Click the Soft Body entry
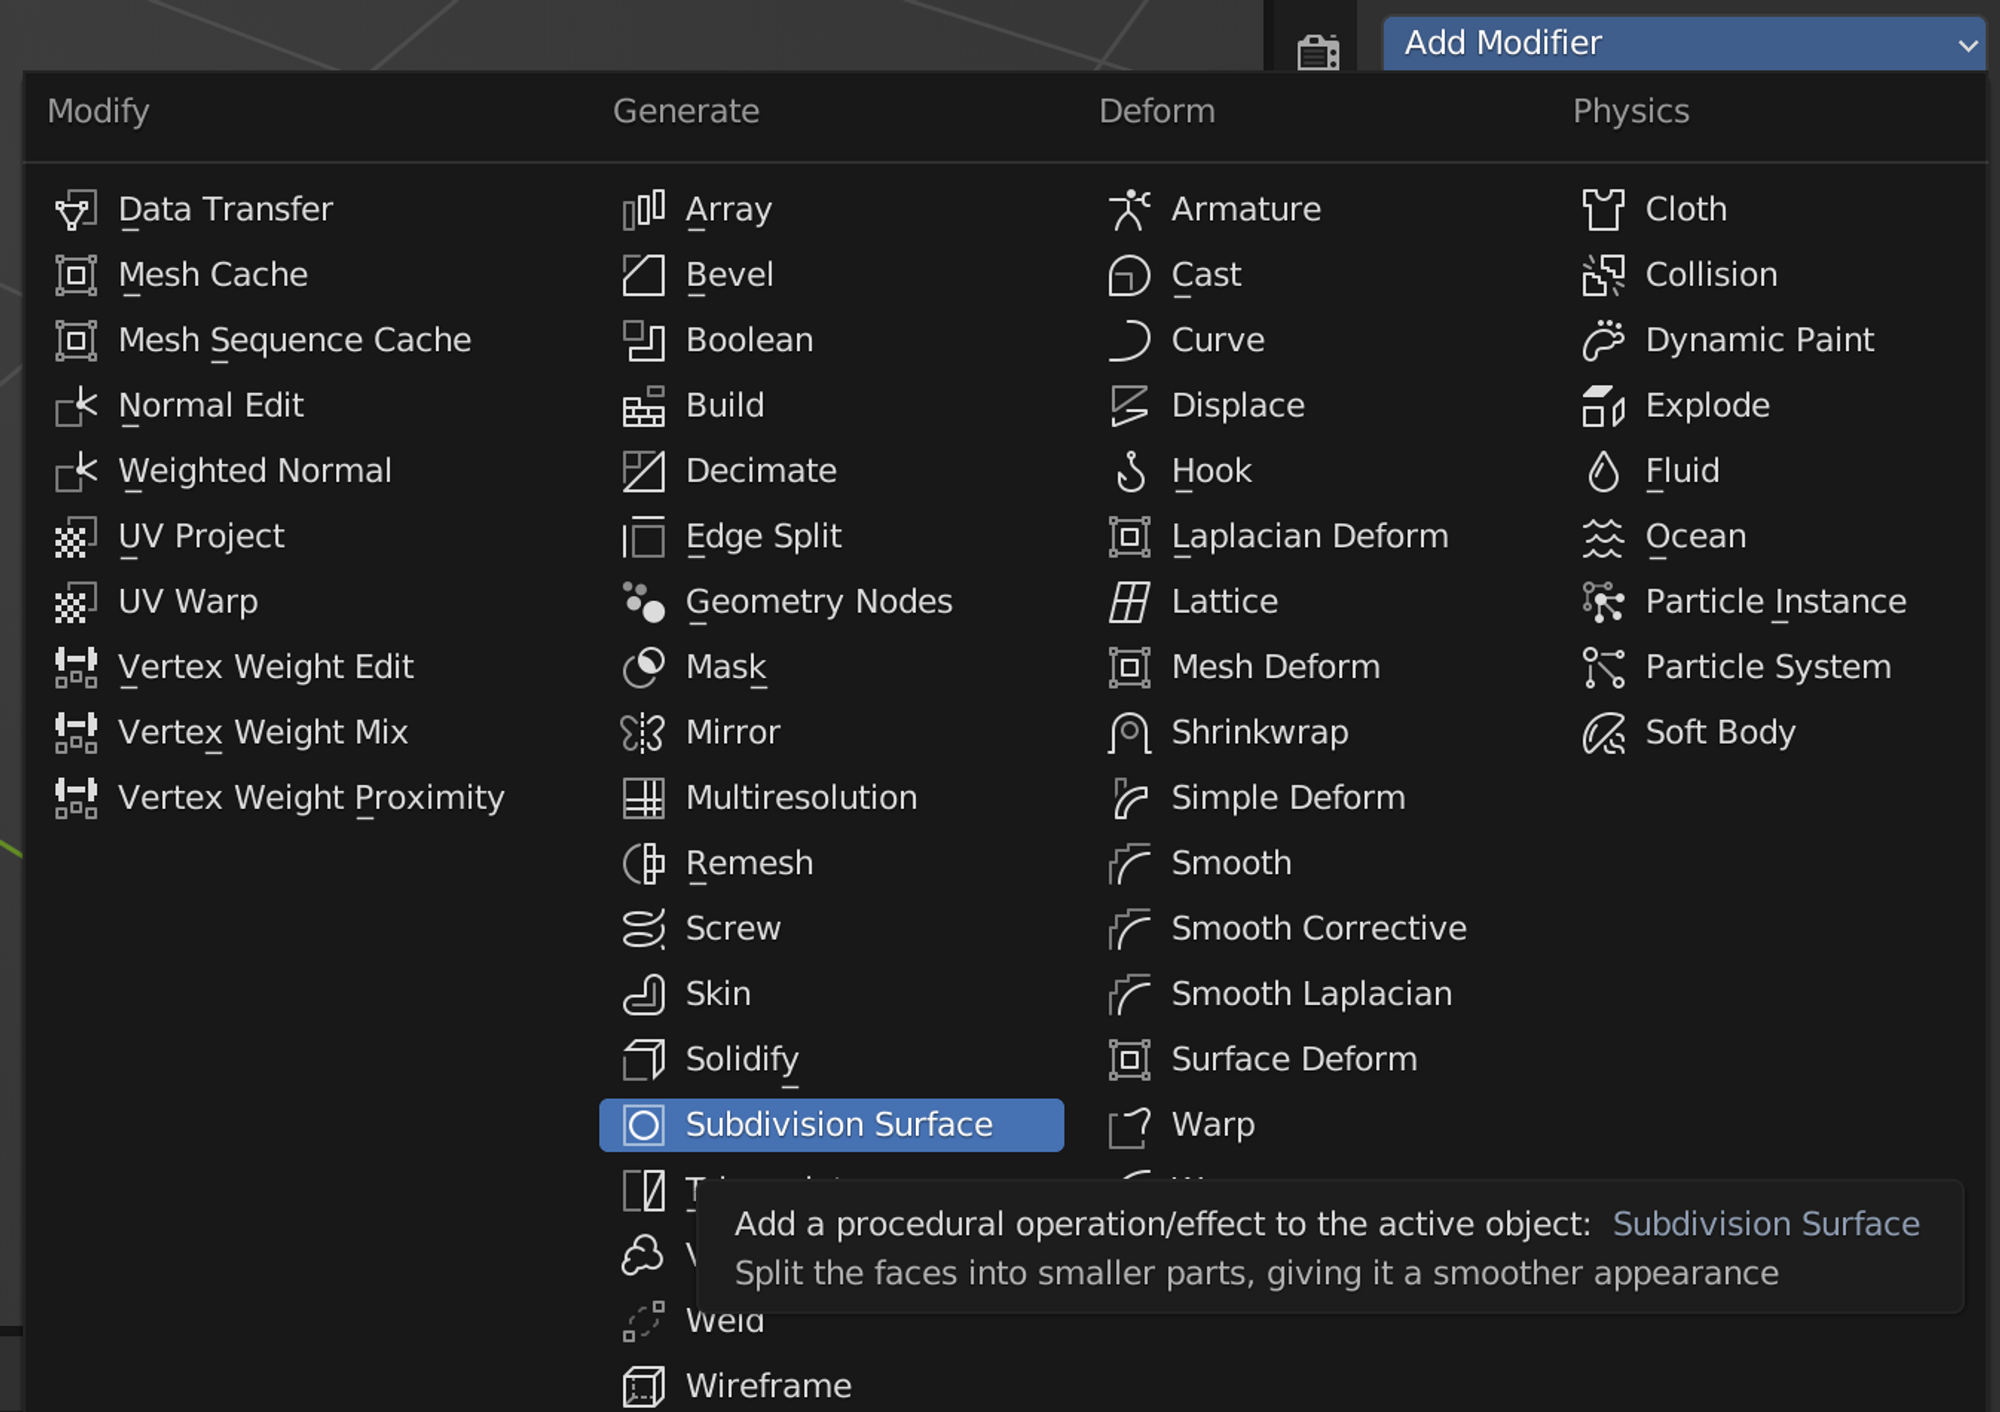 click(x=1719, y=733)
